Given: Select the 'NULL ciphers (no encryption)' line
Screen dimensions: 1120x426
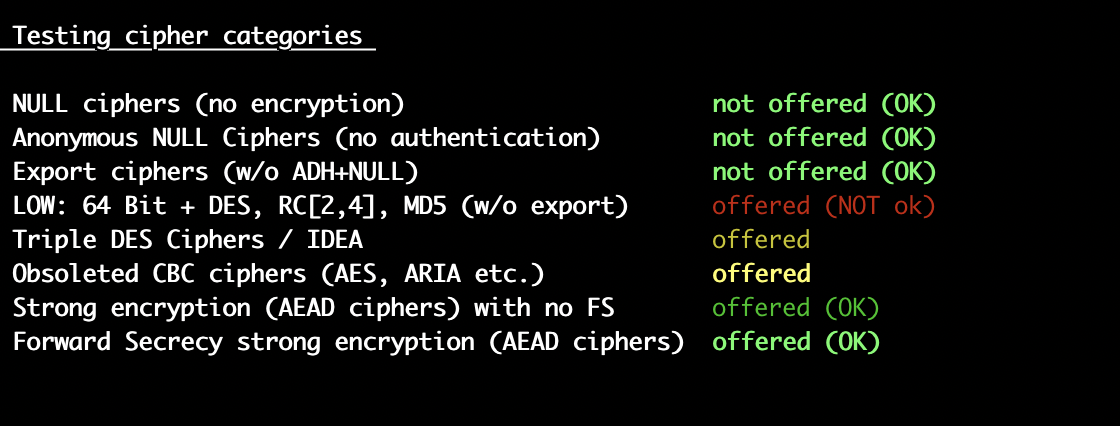Looking at the screenshot, I should click(x=209, y=104).
